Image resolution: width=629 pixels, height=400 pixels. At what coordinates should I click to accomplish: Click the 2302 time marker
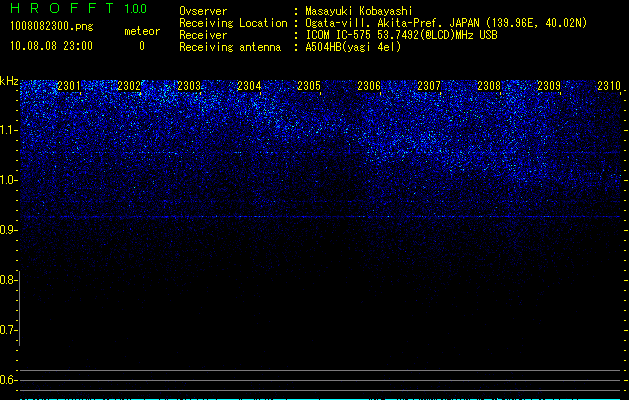129,86
